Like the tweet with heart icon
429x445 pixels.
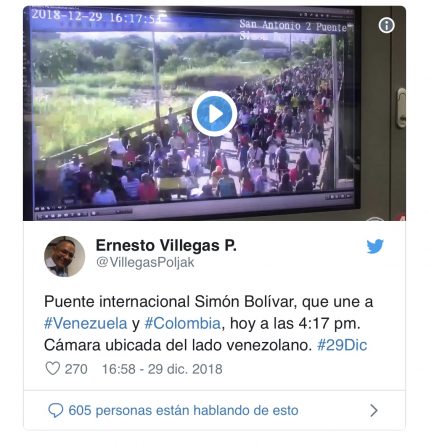click(52, 369)
